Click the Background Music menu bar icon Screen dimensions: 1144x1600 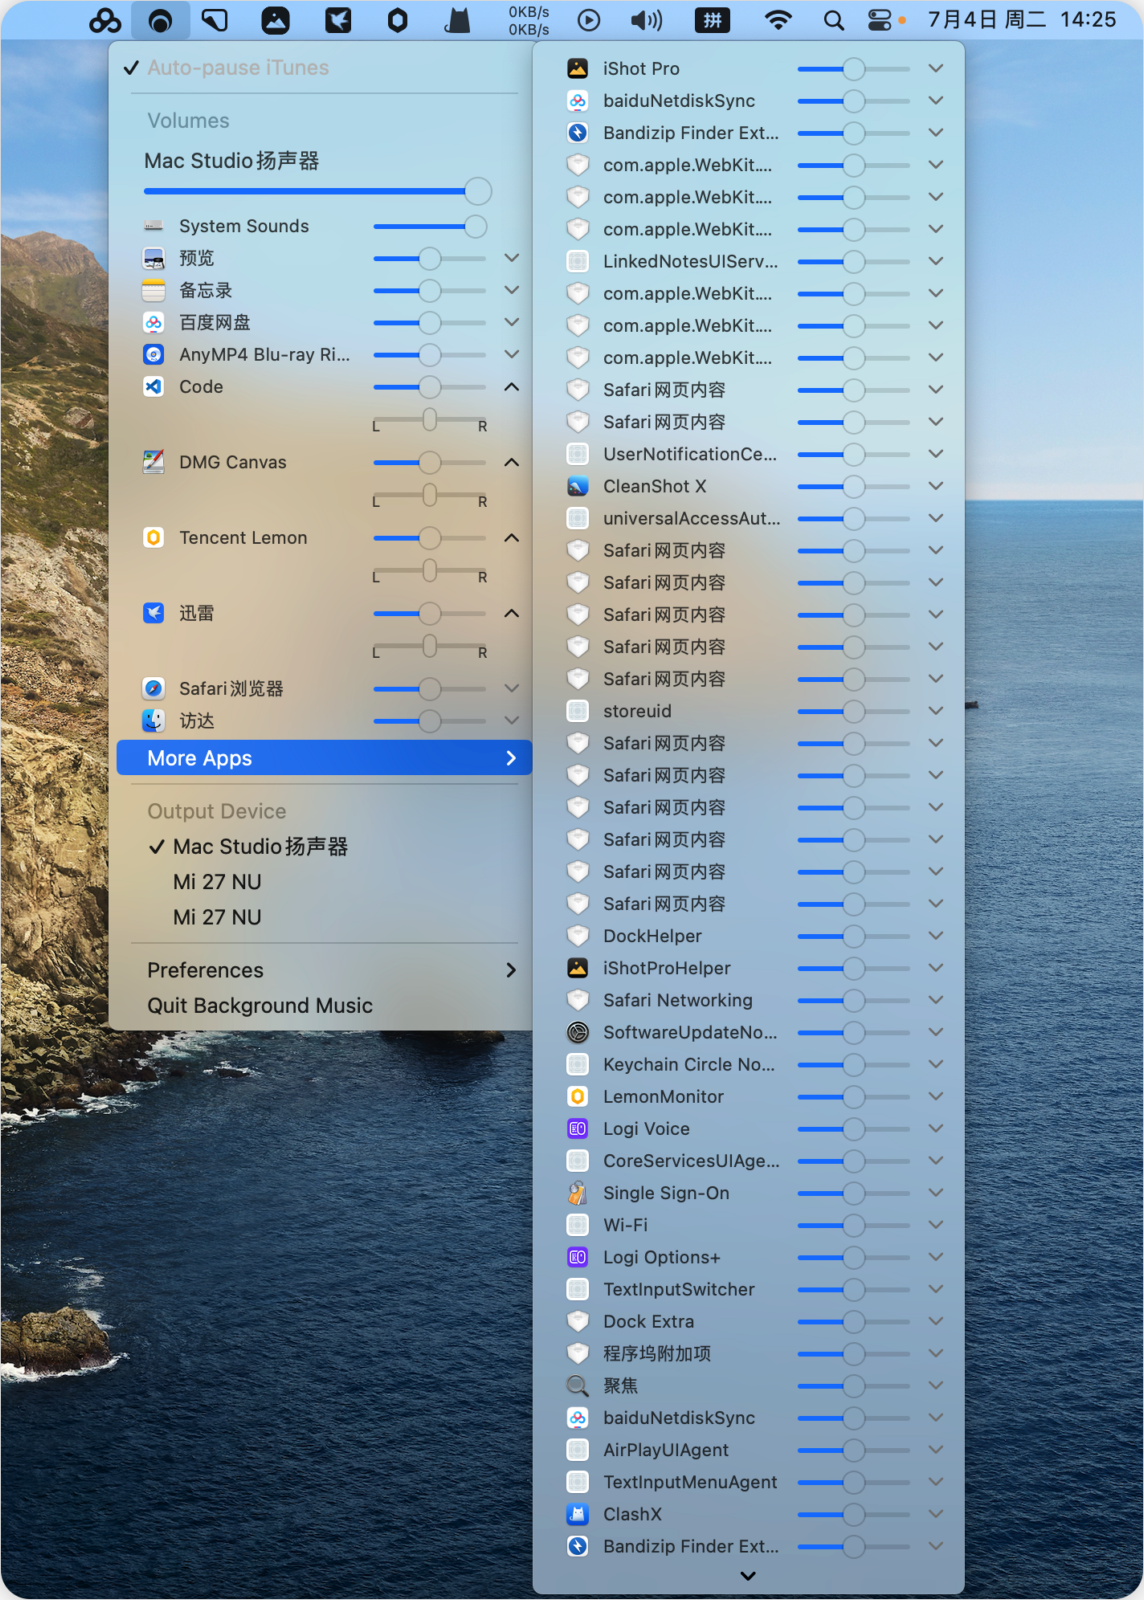pos(160,20)
